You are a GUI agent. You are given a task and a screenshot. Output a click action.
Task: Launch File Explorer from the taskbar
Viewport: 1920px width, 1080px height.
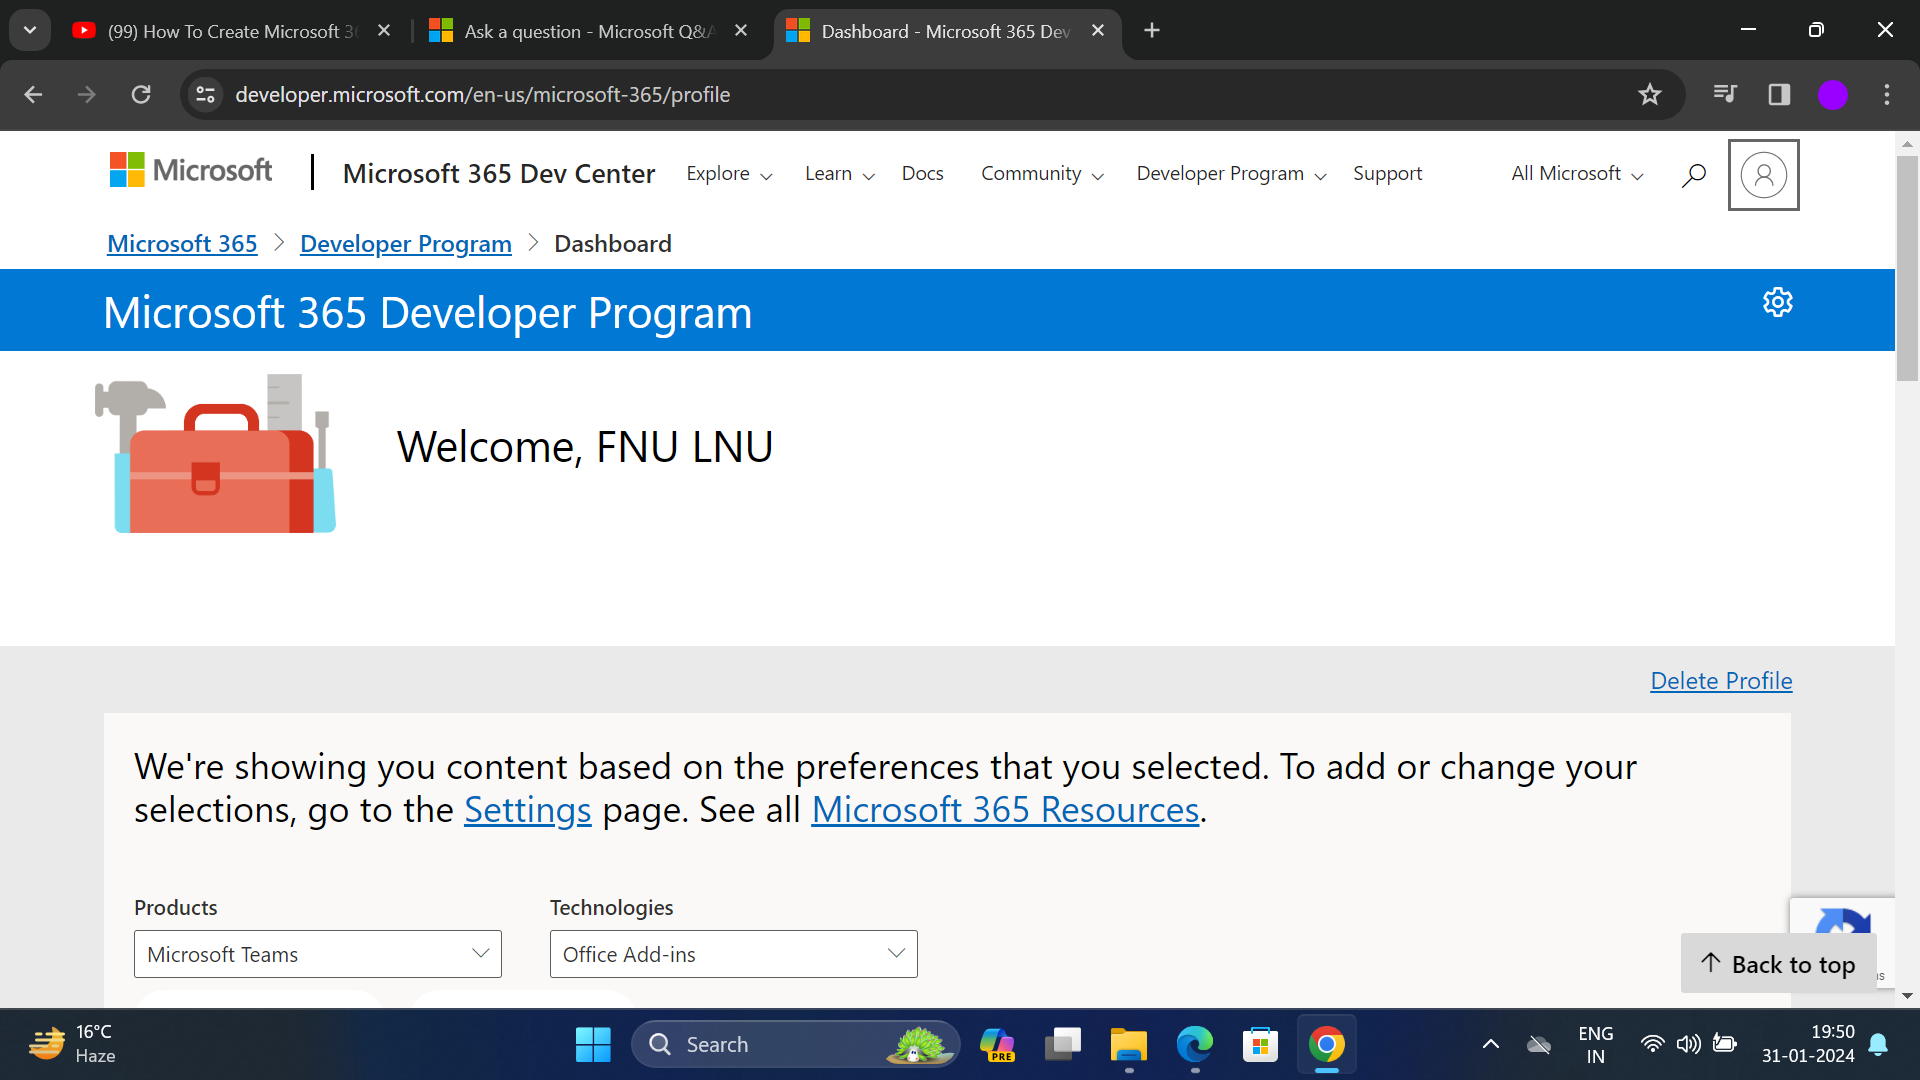(1129, 1043)
